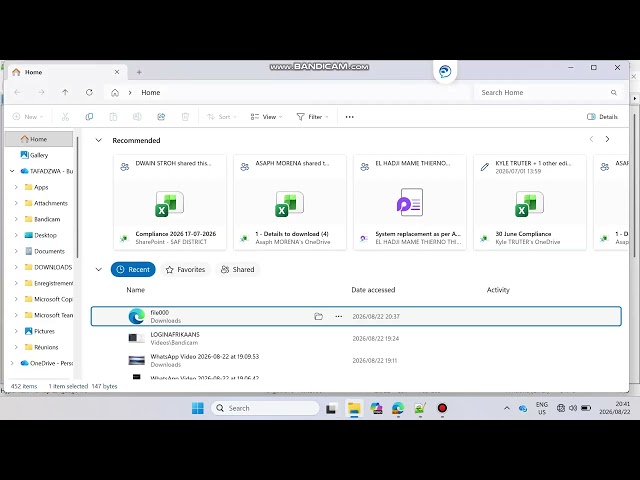Open System replacement recommended card
This screenshot has height=480, width=640.
tap(410, 202)
